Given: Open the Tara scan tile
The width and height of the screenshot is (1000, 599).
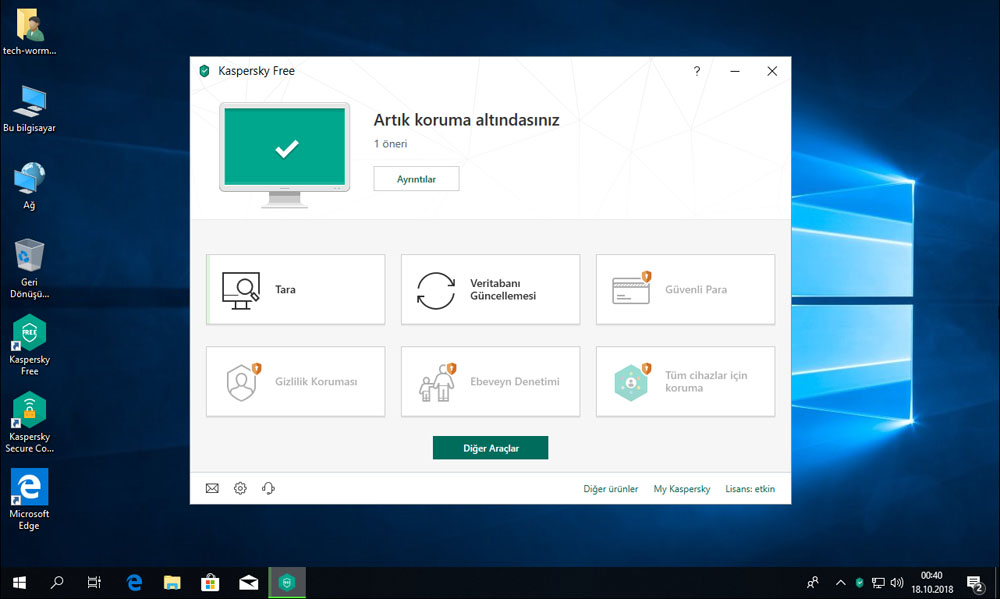Looking at the screenshot, I should [x=295, y=290].
